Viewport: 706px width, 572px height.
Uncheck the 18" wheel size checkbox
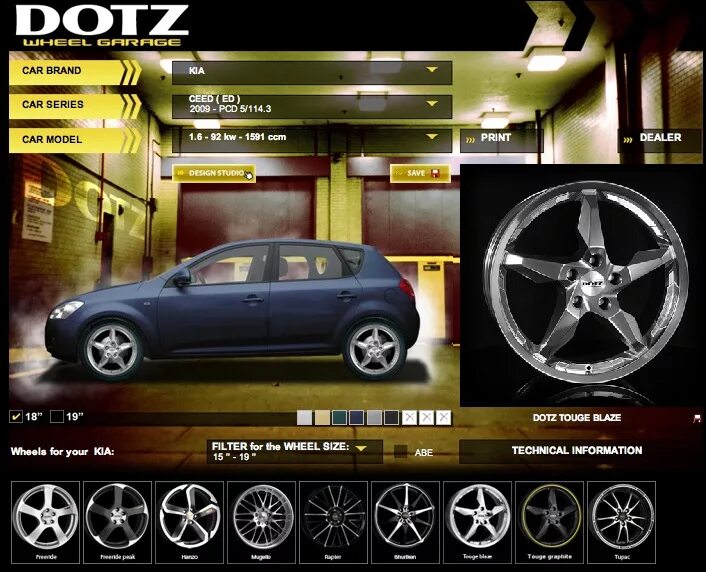[16, 417]
